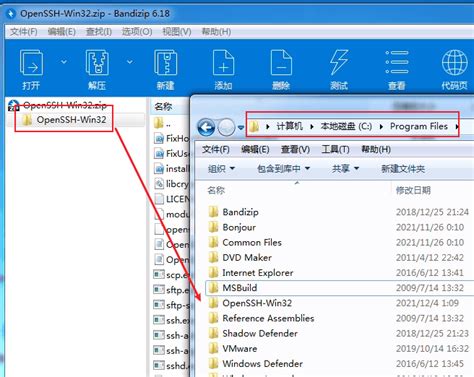The width and height of the screenshot is (474, 377).
Task: Select the sftp.e... file in Bandizip list
Action: click(x=171, y=290)
